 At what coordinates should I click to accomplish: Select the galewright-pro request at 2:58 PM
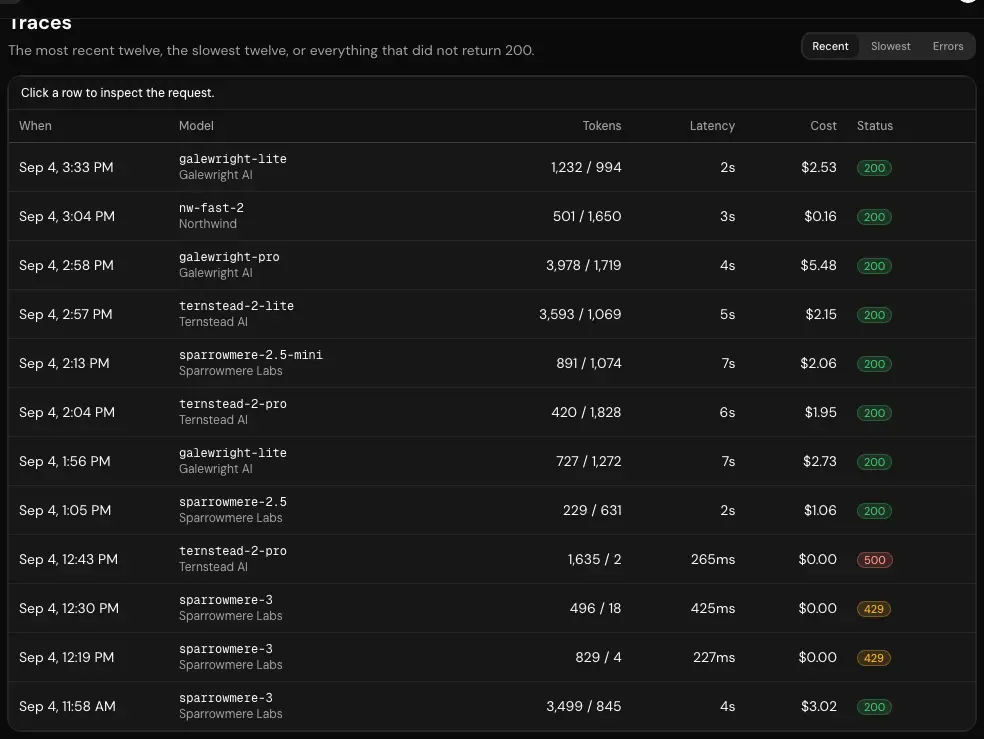coord(492,265)
